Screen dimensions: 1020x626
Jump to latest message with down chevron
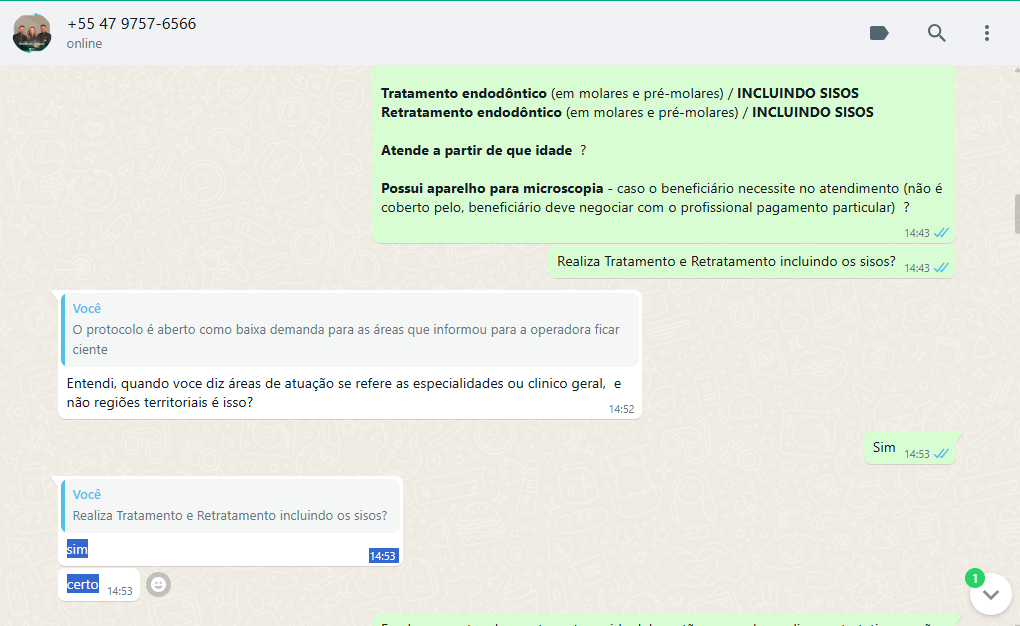991,594
